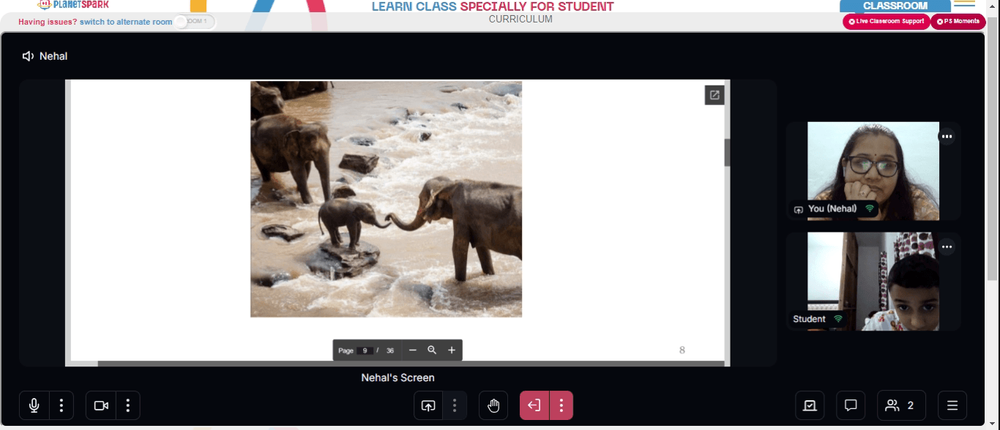Click switch to alternate room link

pyautogui.click(x=126, y=22)
